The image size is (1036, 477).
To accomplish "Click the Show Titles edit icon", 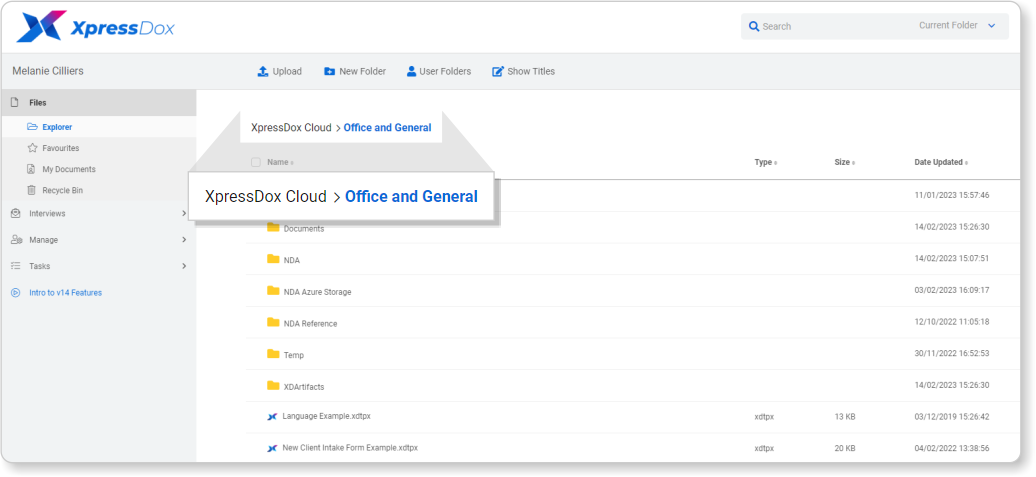I will pos(498,71).
